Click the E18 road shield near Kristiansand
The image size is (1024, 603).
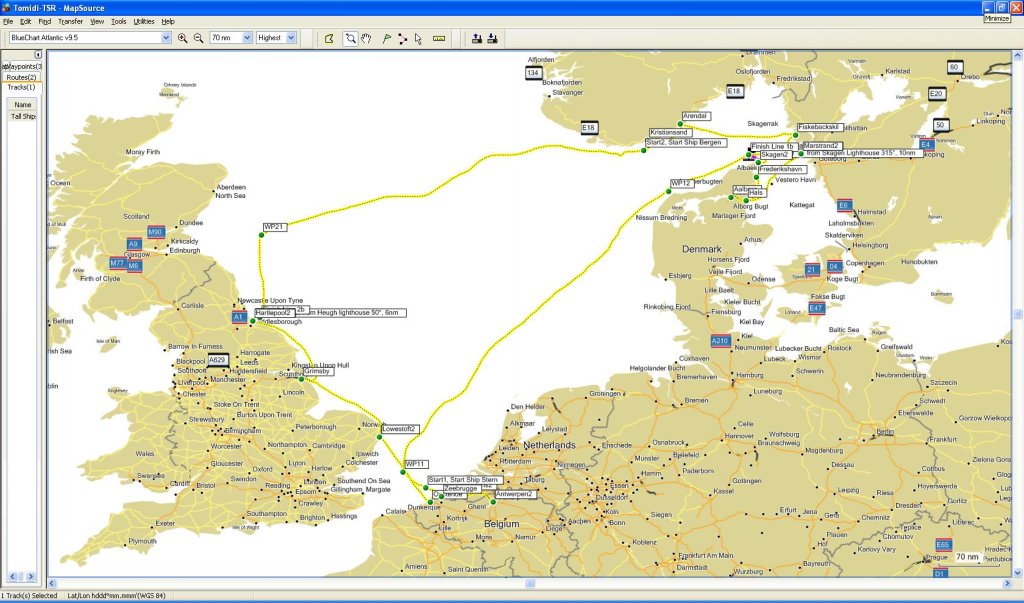tap(588, 127)
